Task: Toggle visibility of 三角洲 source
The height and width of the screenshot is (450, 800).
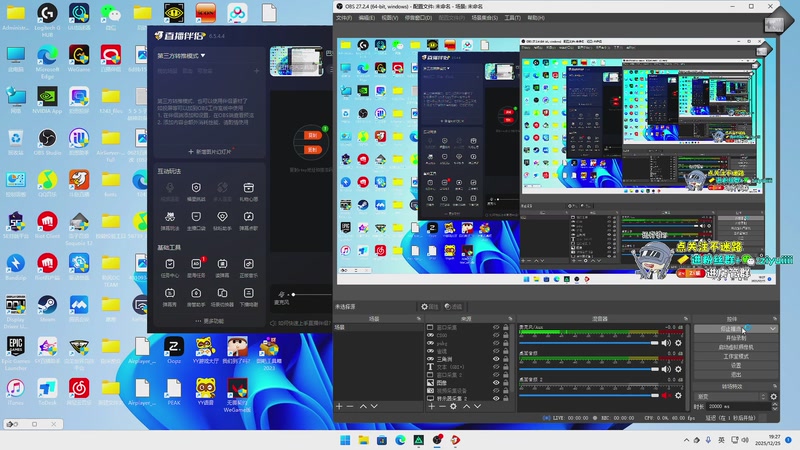Action: coord(496,359)
